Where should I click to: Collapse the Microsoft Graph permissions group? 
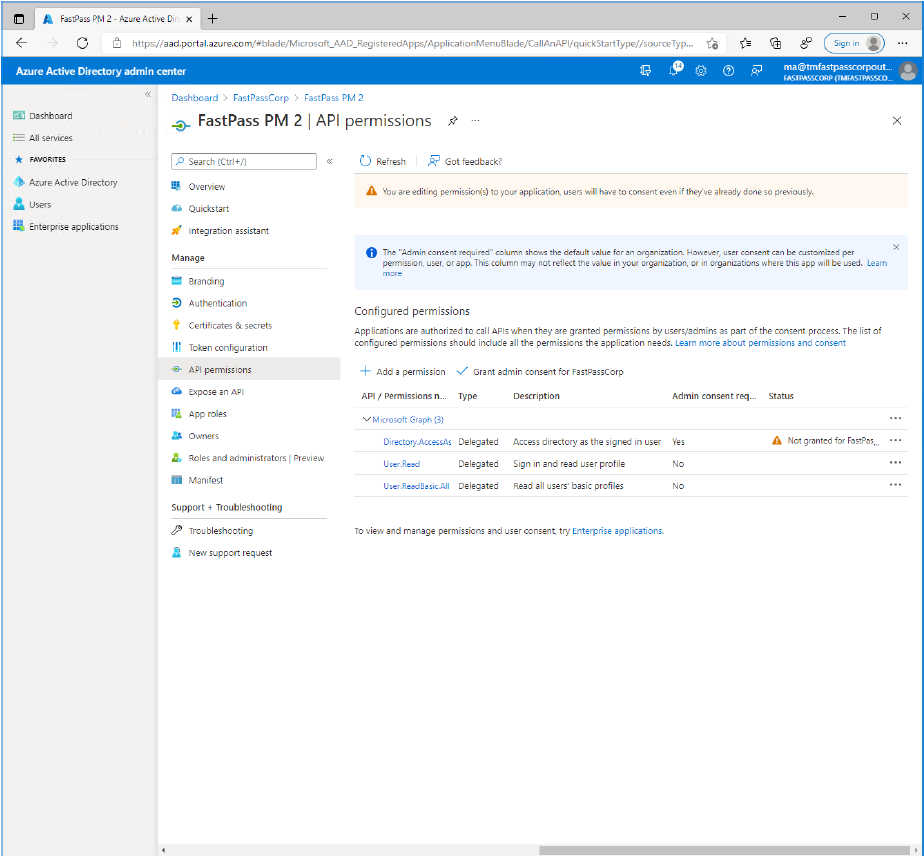(x=366, y=419)
